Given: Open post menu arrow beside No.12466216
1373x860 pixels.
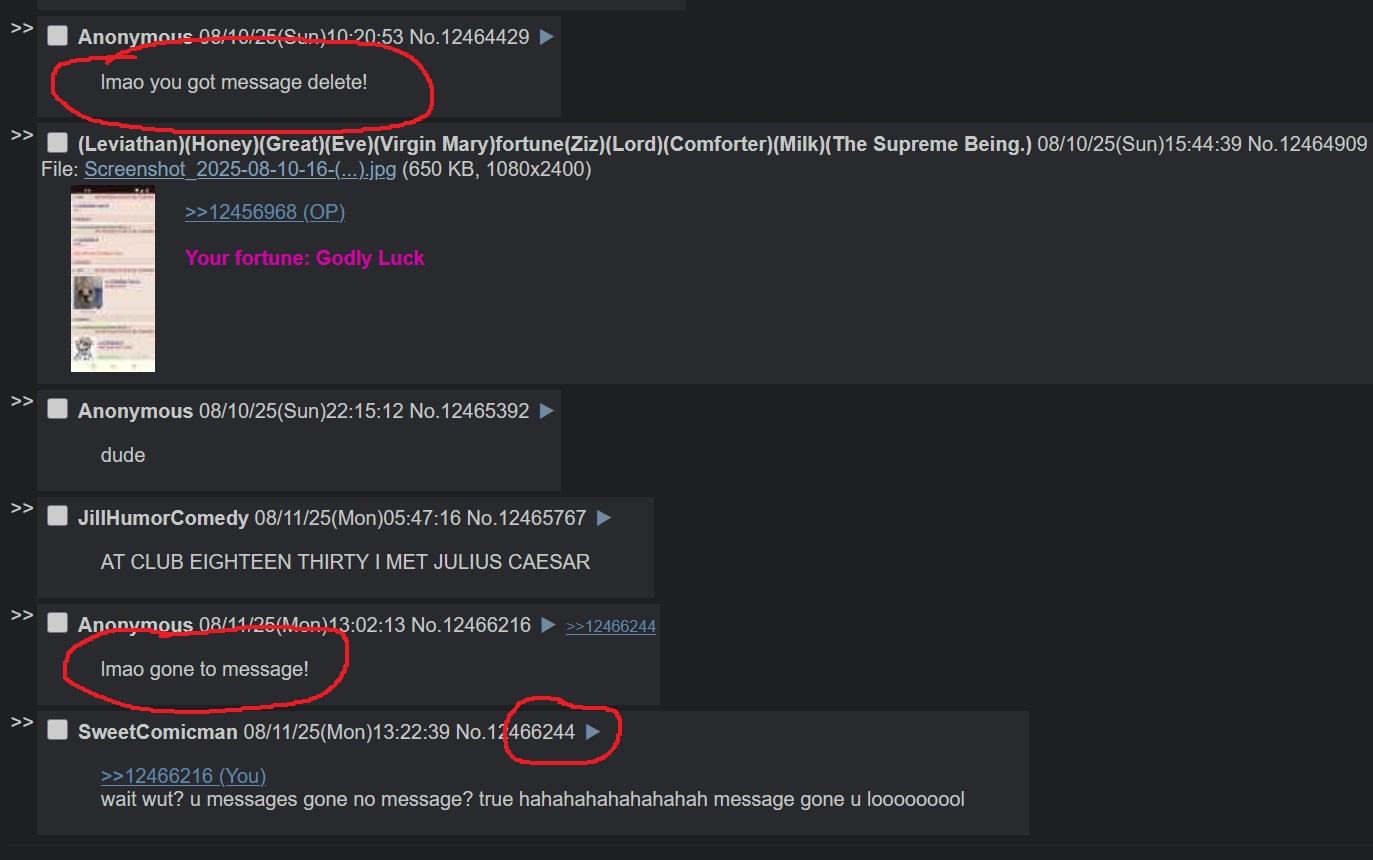Looking at the screenshot, I should point(548,625).
